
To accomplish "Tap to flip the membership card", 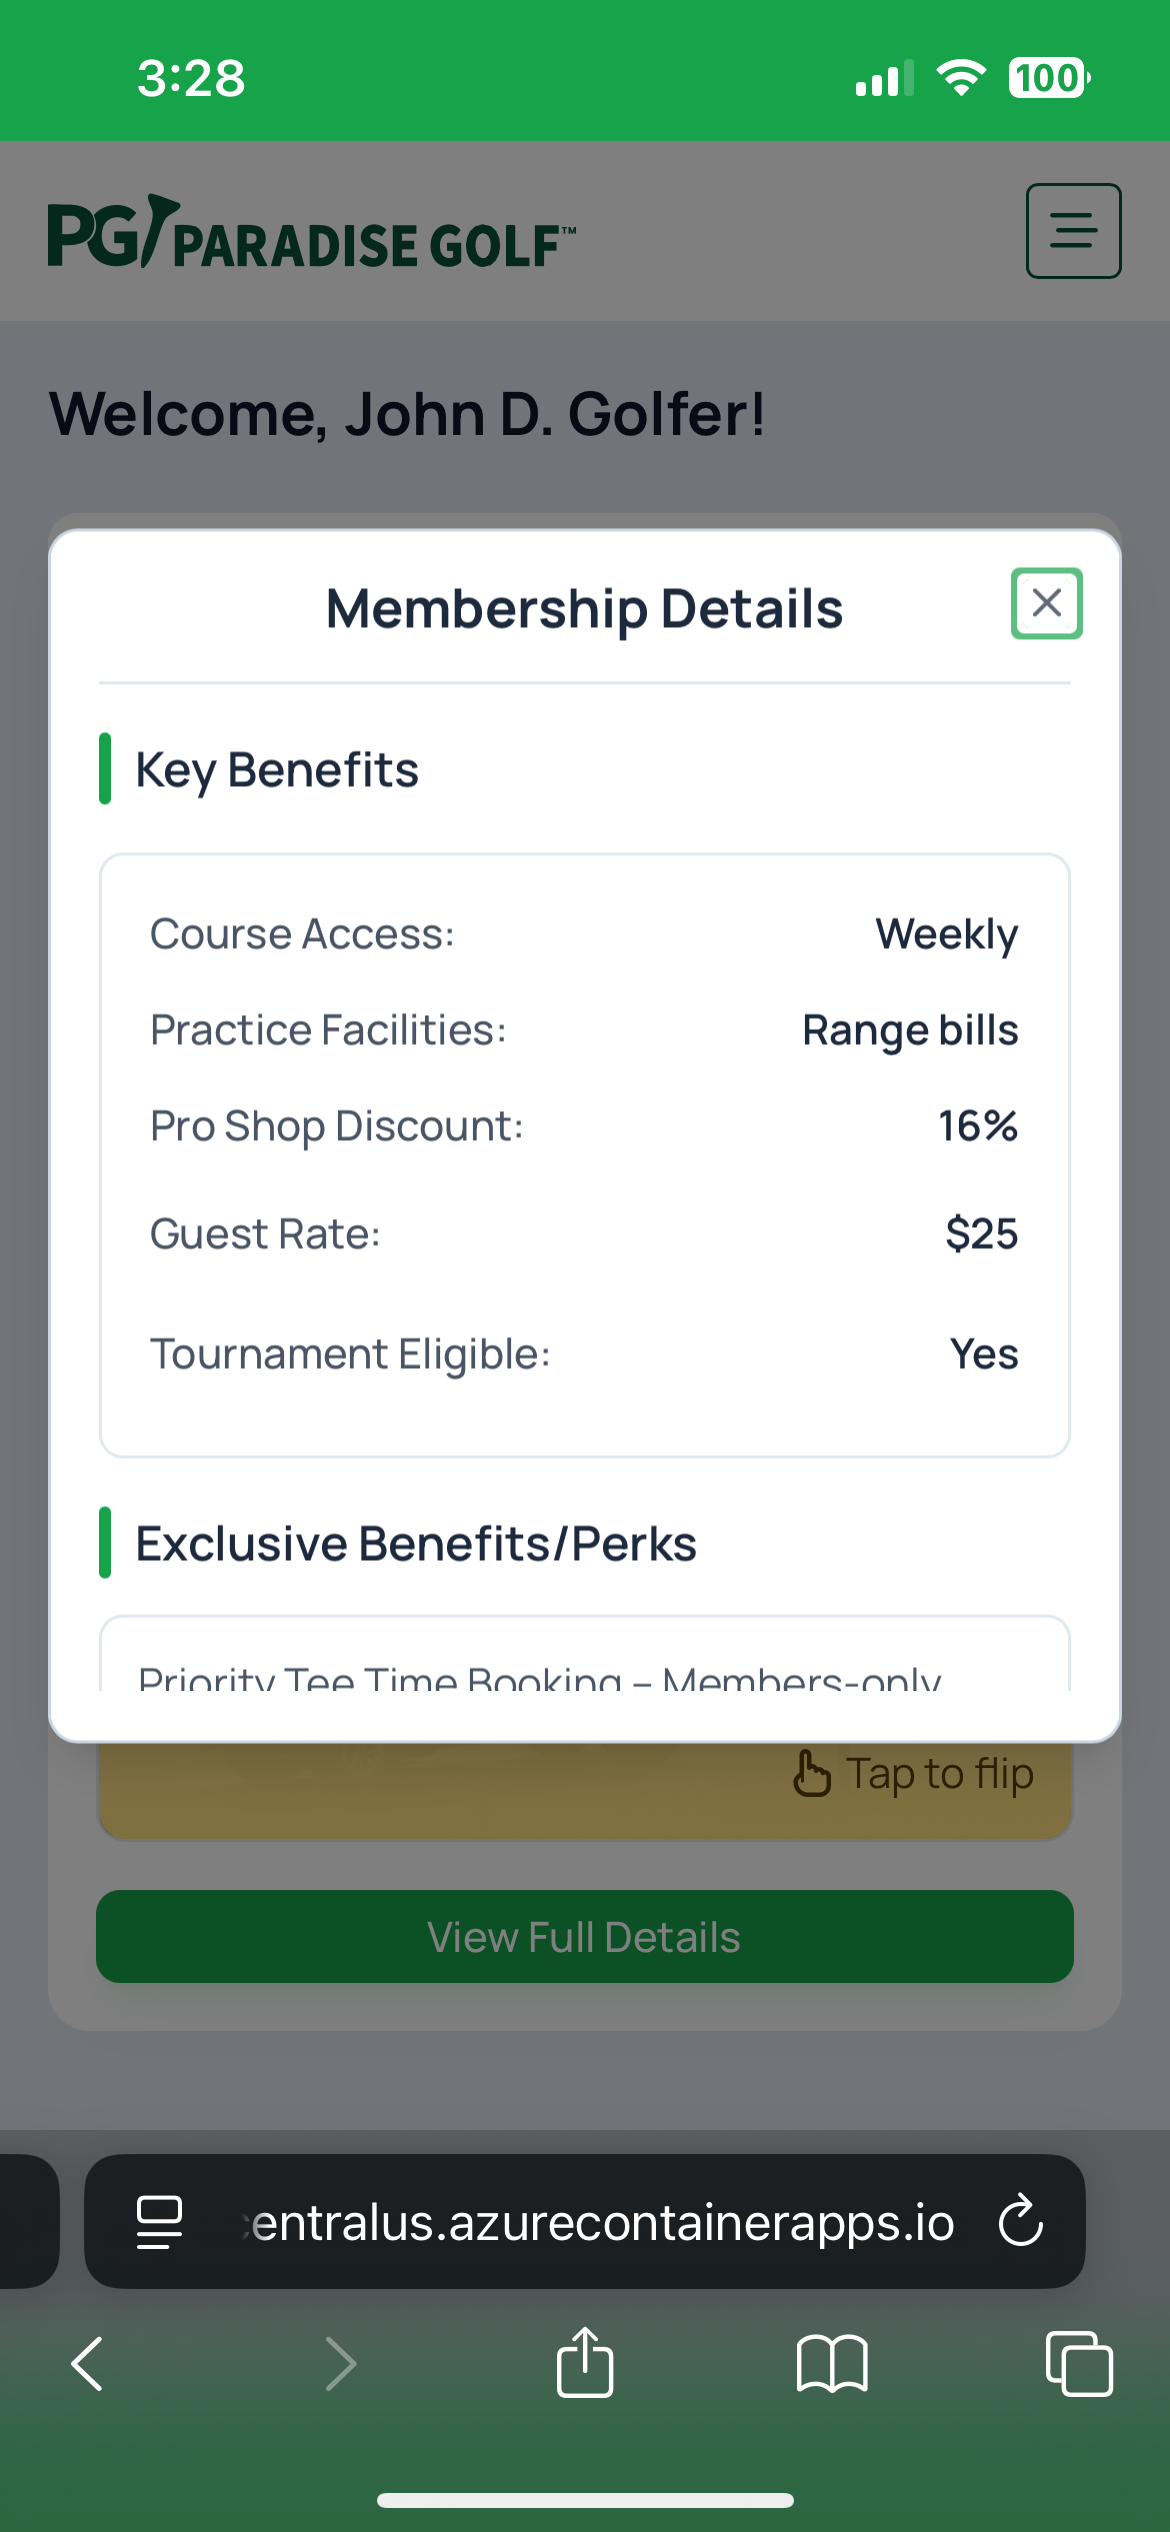I will (x=914, y=1774).
